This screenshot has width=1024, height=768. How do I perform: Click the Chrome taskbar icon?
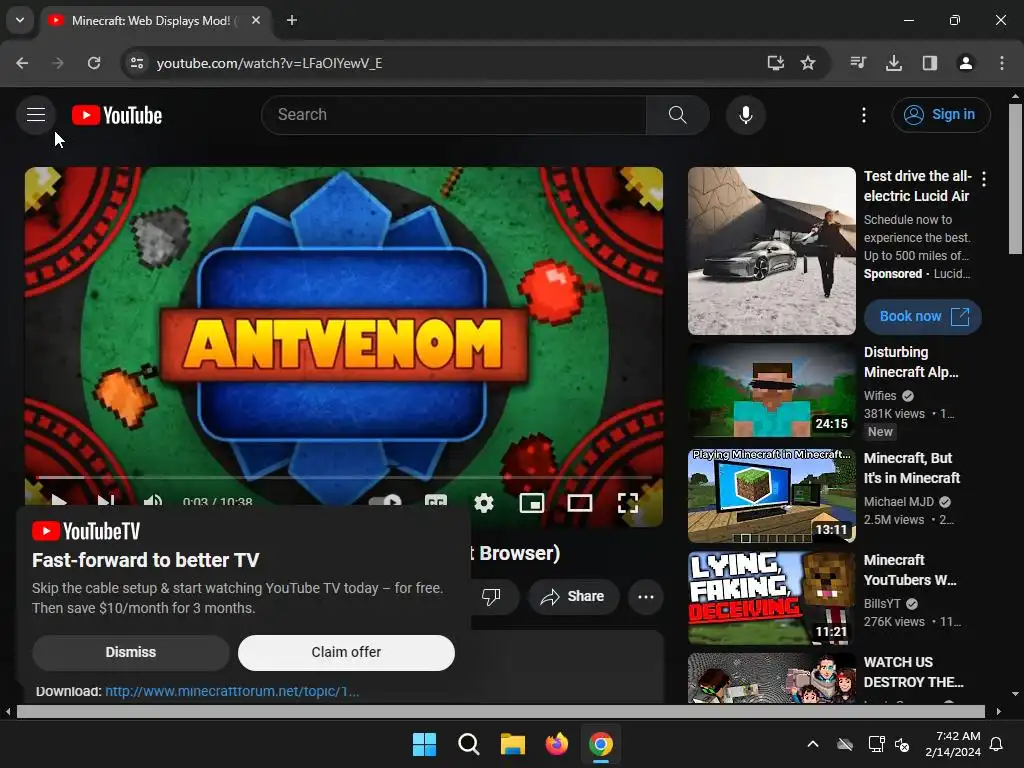(601, 744)
